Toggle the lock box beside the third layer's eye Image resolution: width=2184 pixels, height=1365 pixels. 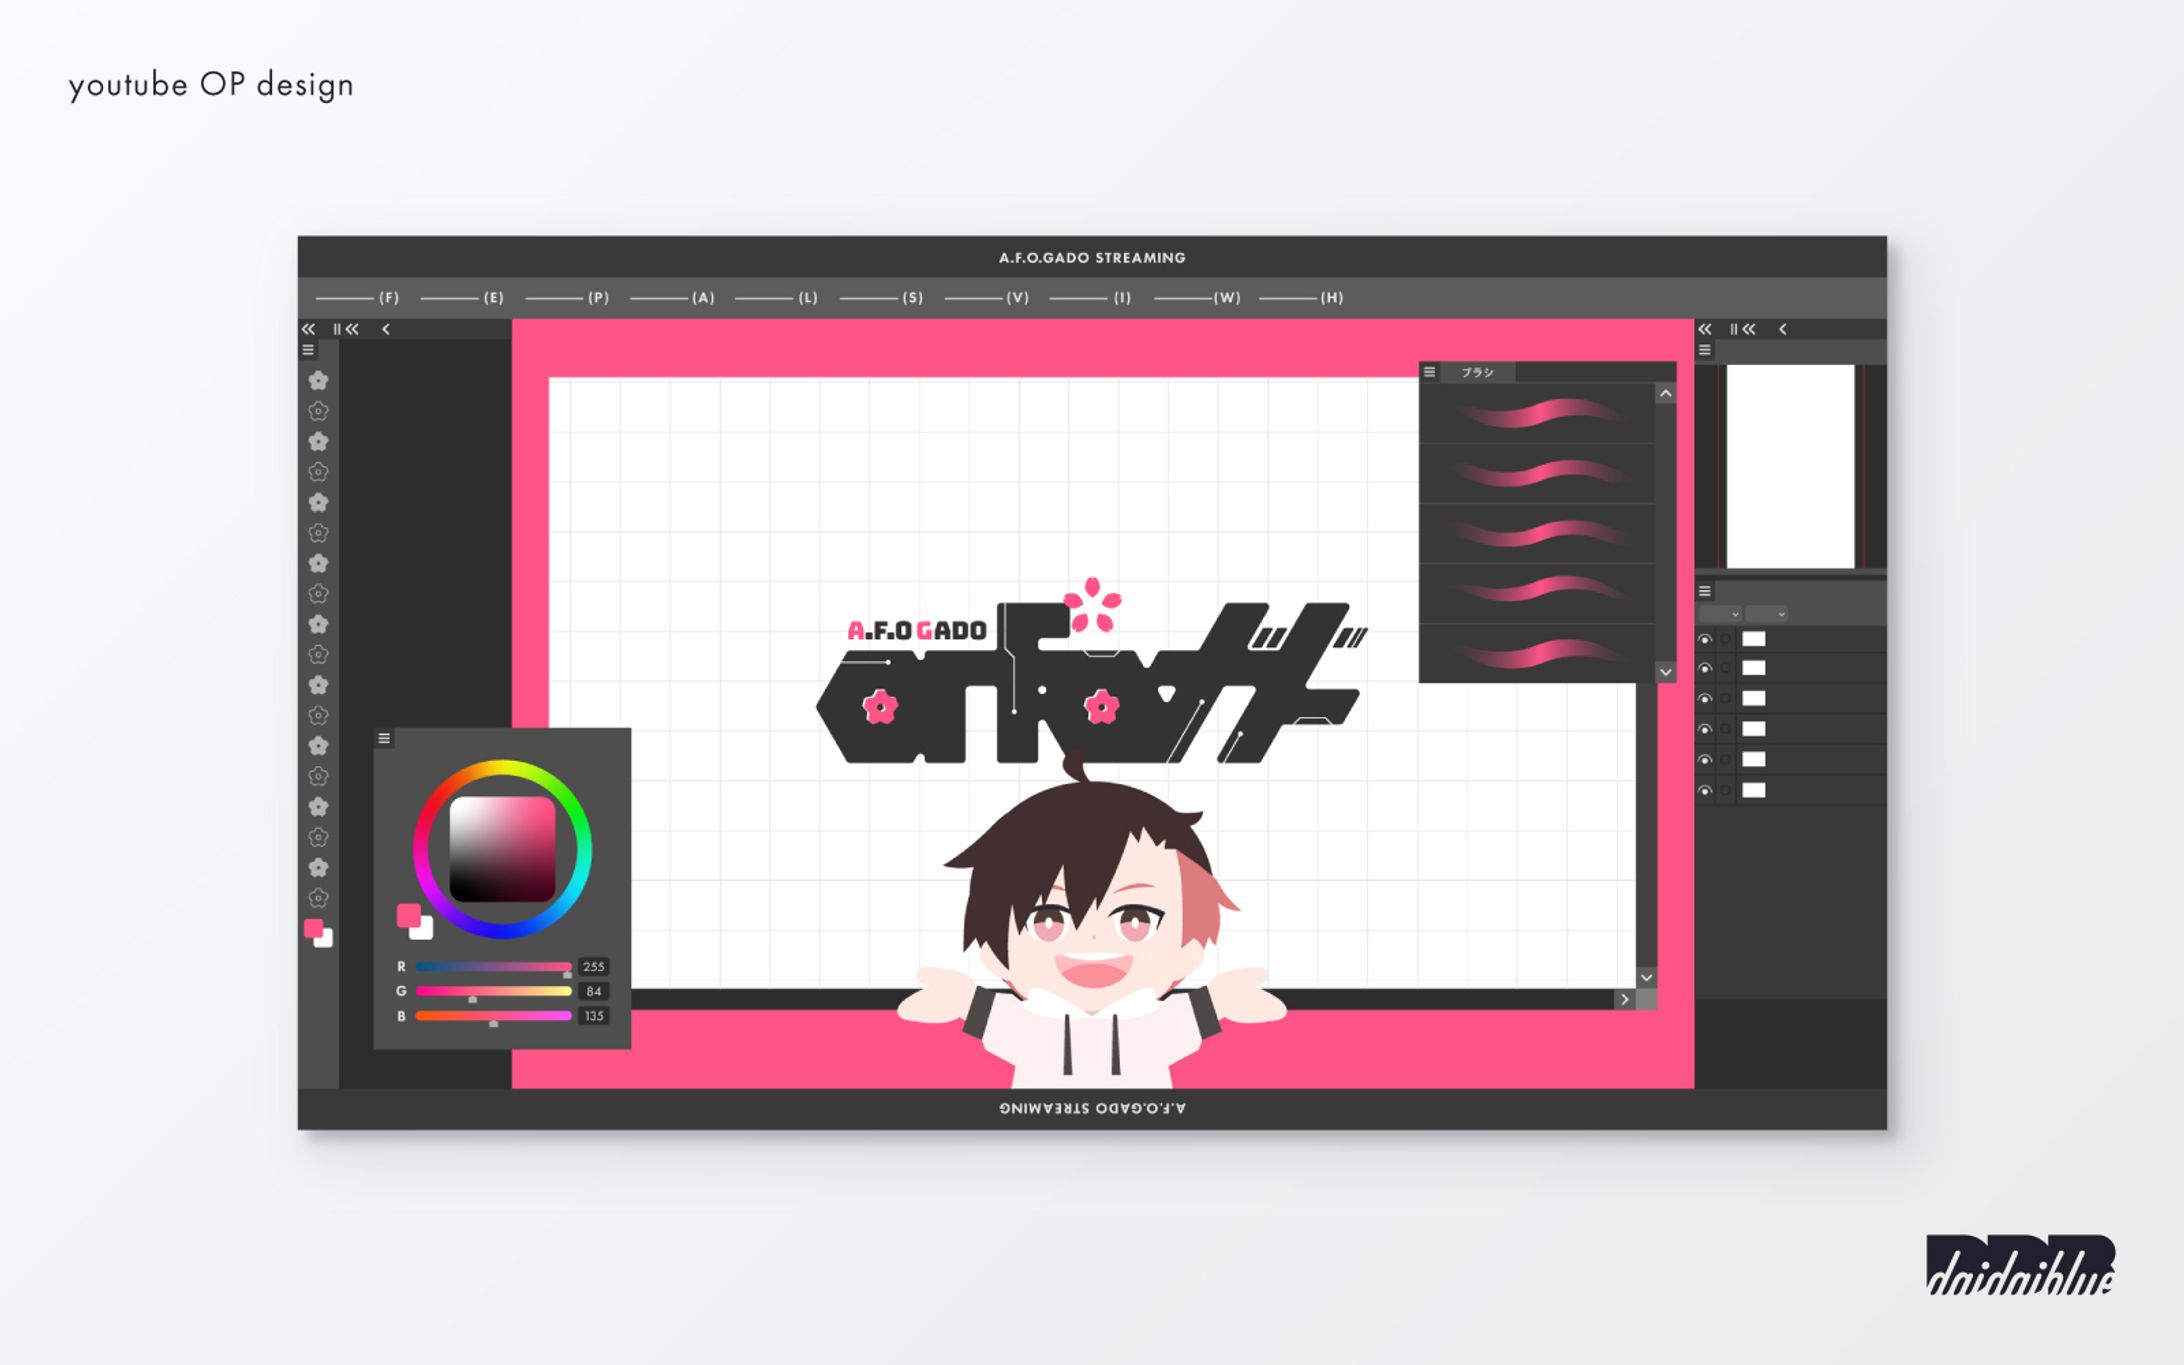pos(1726,699)
